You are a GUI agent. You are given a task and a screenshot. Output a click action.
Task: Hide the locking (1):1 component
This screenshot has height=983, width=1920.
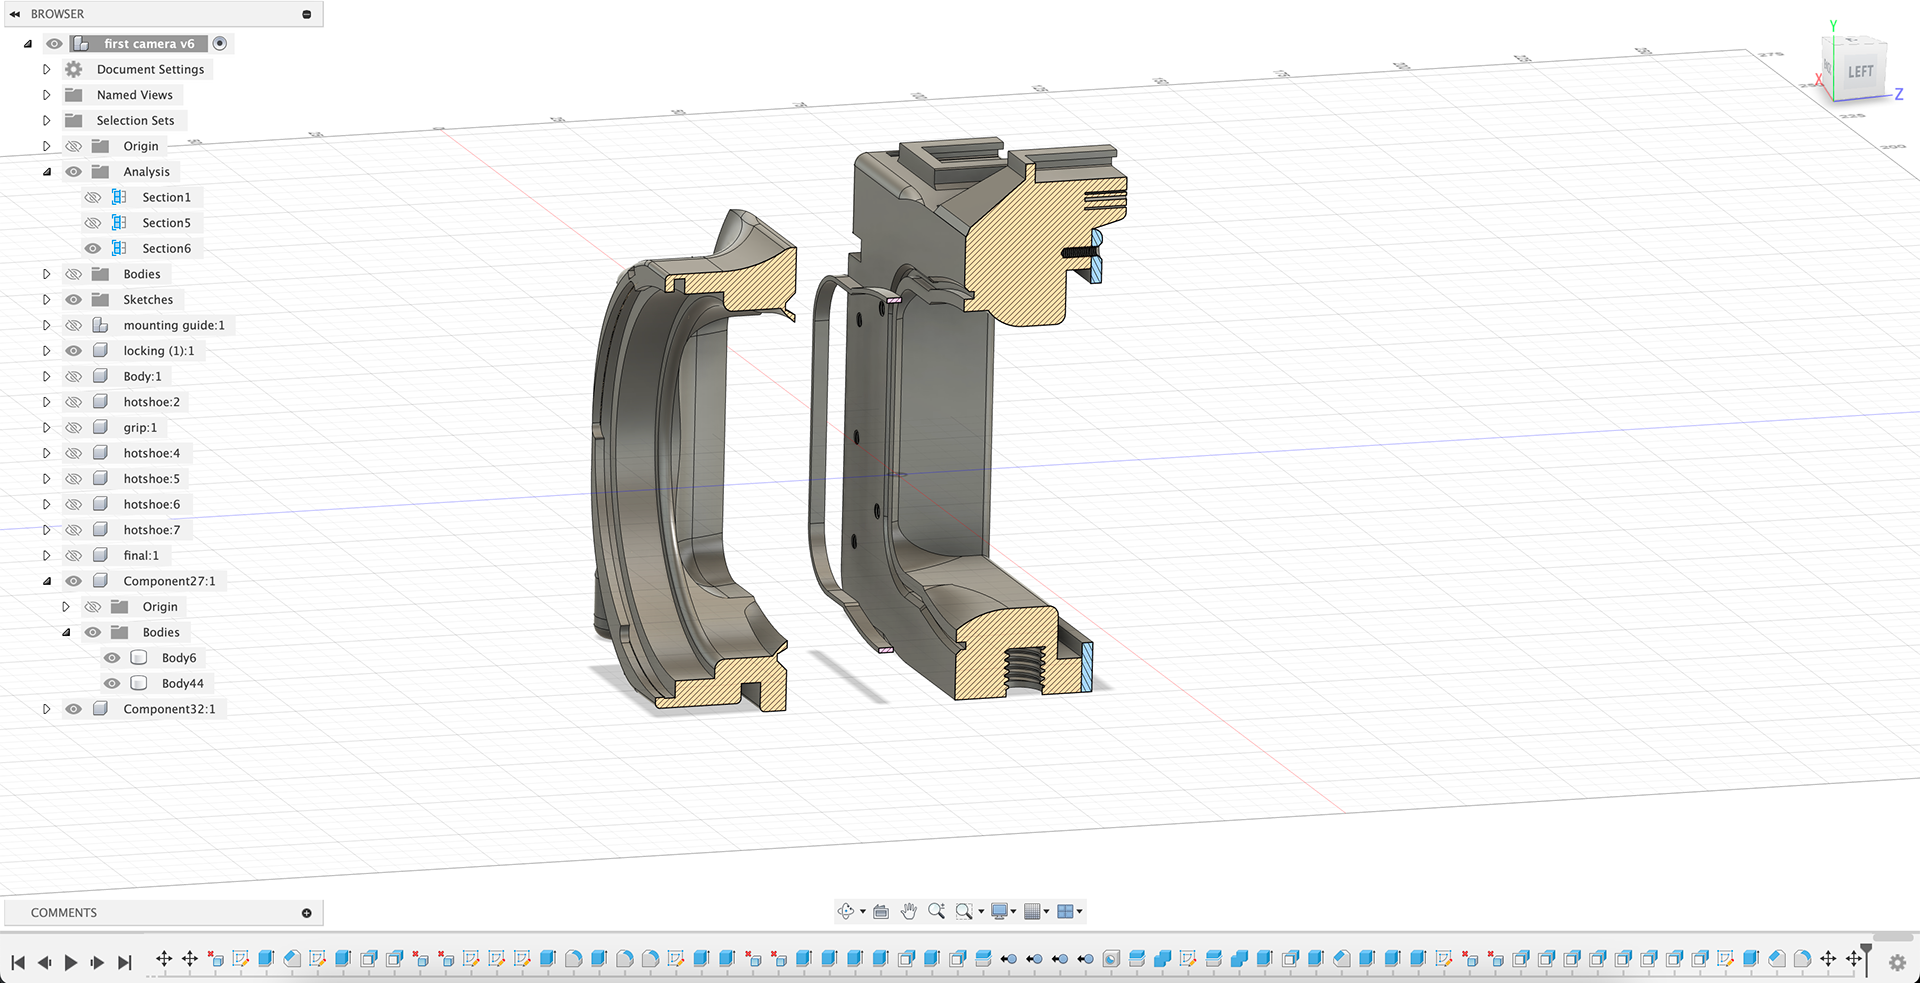point(74,351)
